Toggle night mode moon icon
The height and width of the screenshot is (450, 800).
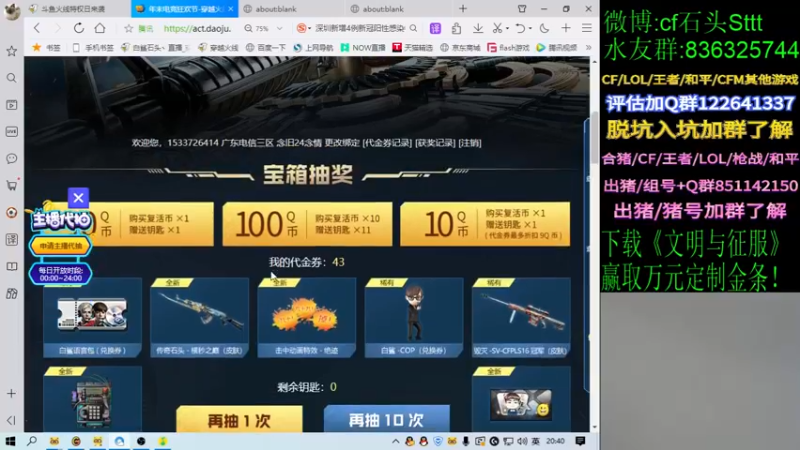coord(544,29)
